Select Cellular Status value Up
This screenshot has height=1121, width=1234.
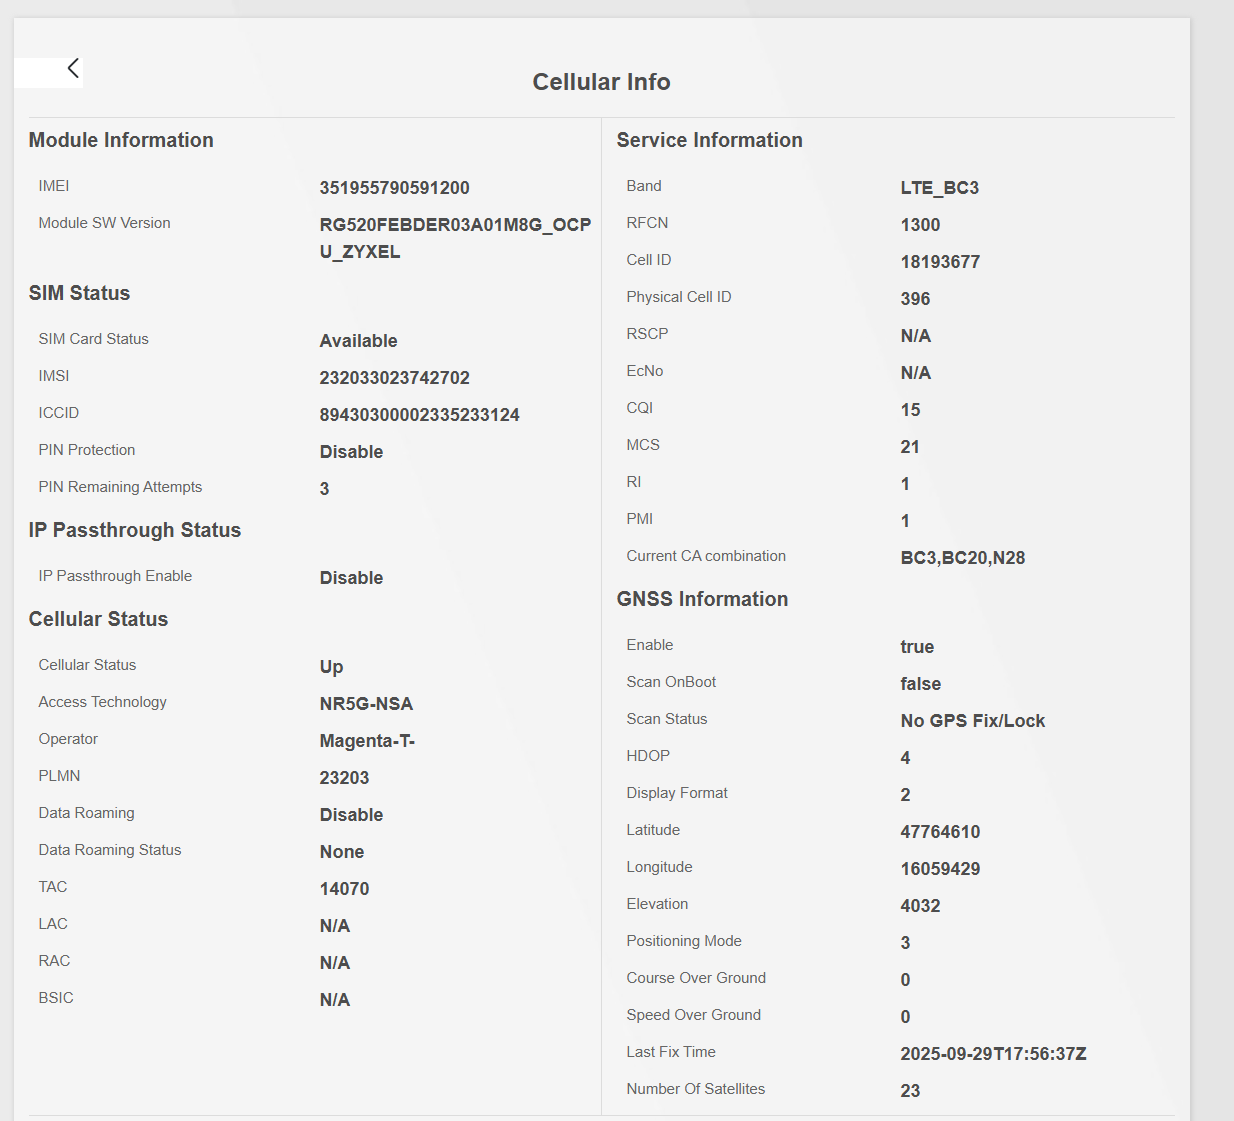coord(331,667)
